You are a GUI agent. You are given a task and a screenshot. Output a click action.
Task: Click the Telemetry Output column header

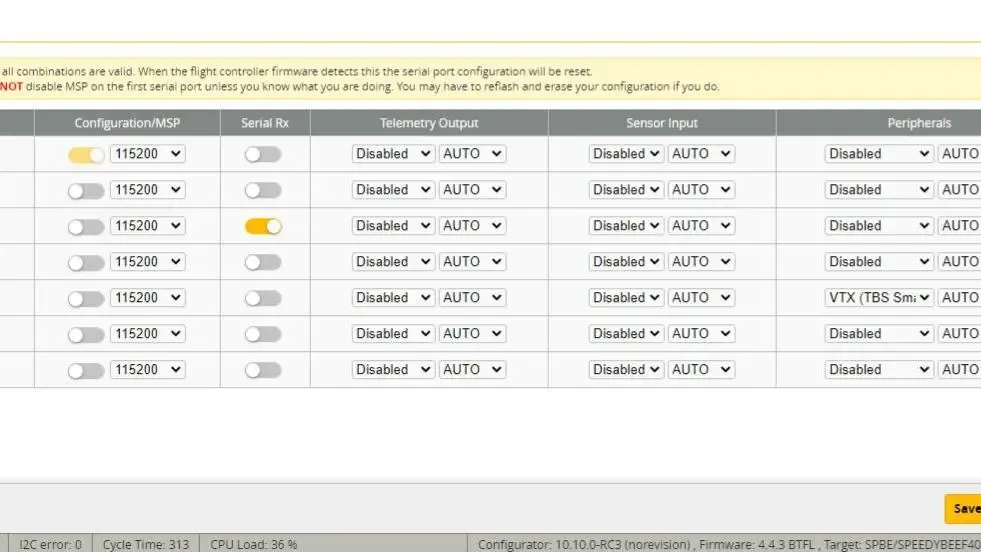tap(429, 123)
